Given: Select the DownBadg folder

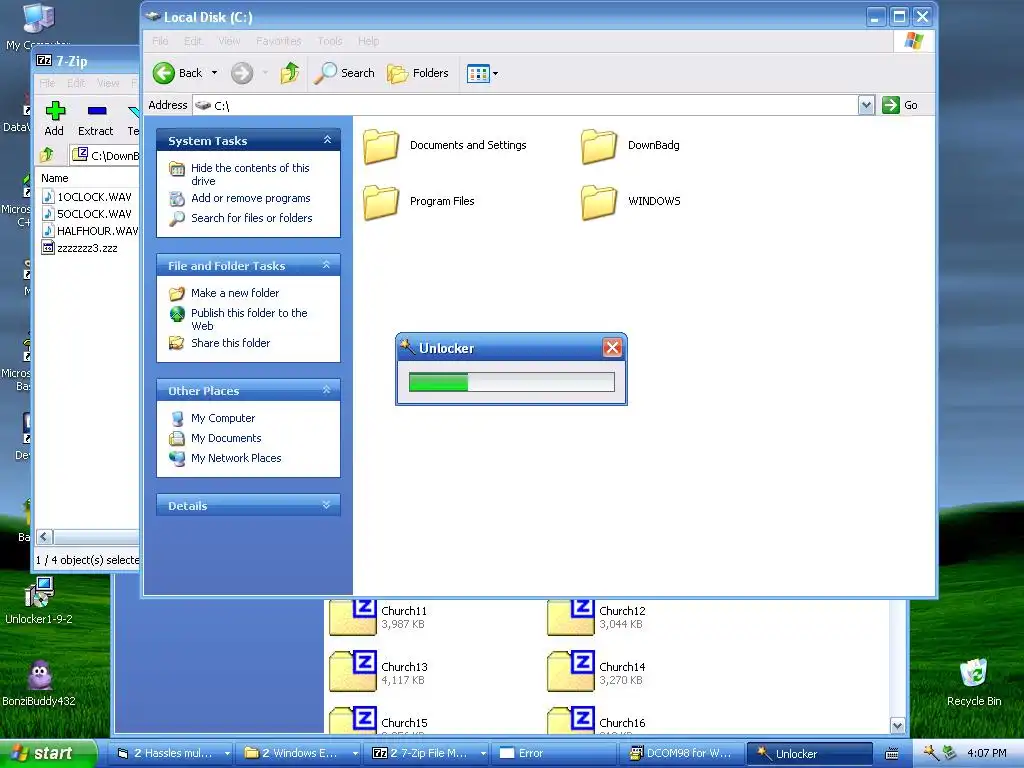Looking at the screenshot, I should click(x=630, y=146).
